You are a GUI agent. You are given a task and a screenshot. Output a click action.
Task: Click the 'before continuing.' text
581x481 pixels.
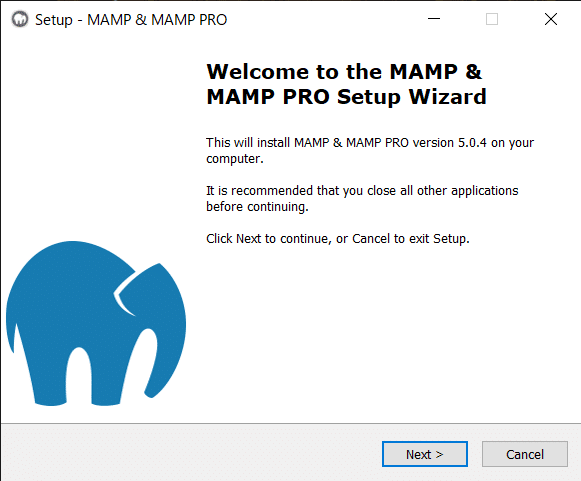click(257, 207)
